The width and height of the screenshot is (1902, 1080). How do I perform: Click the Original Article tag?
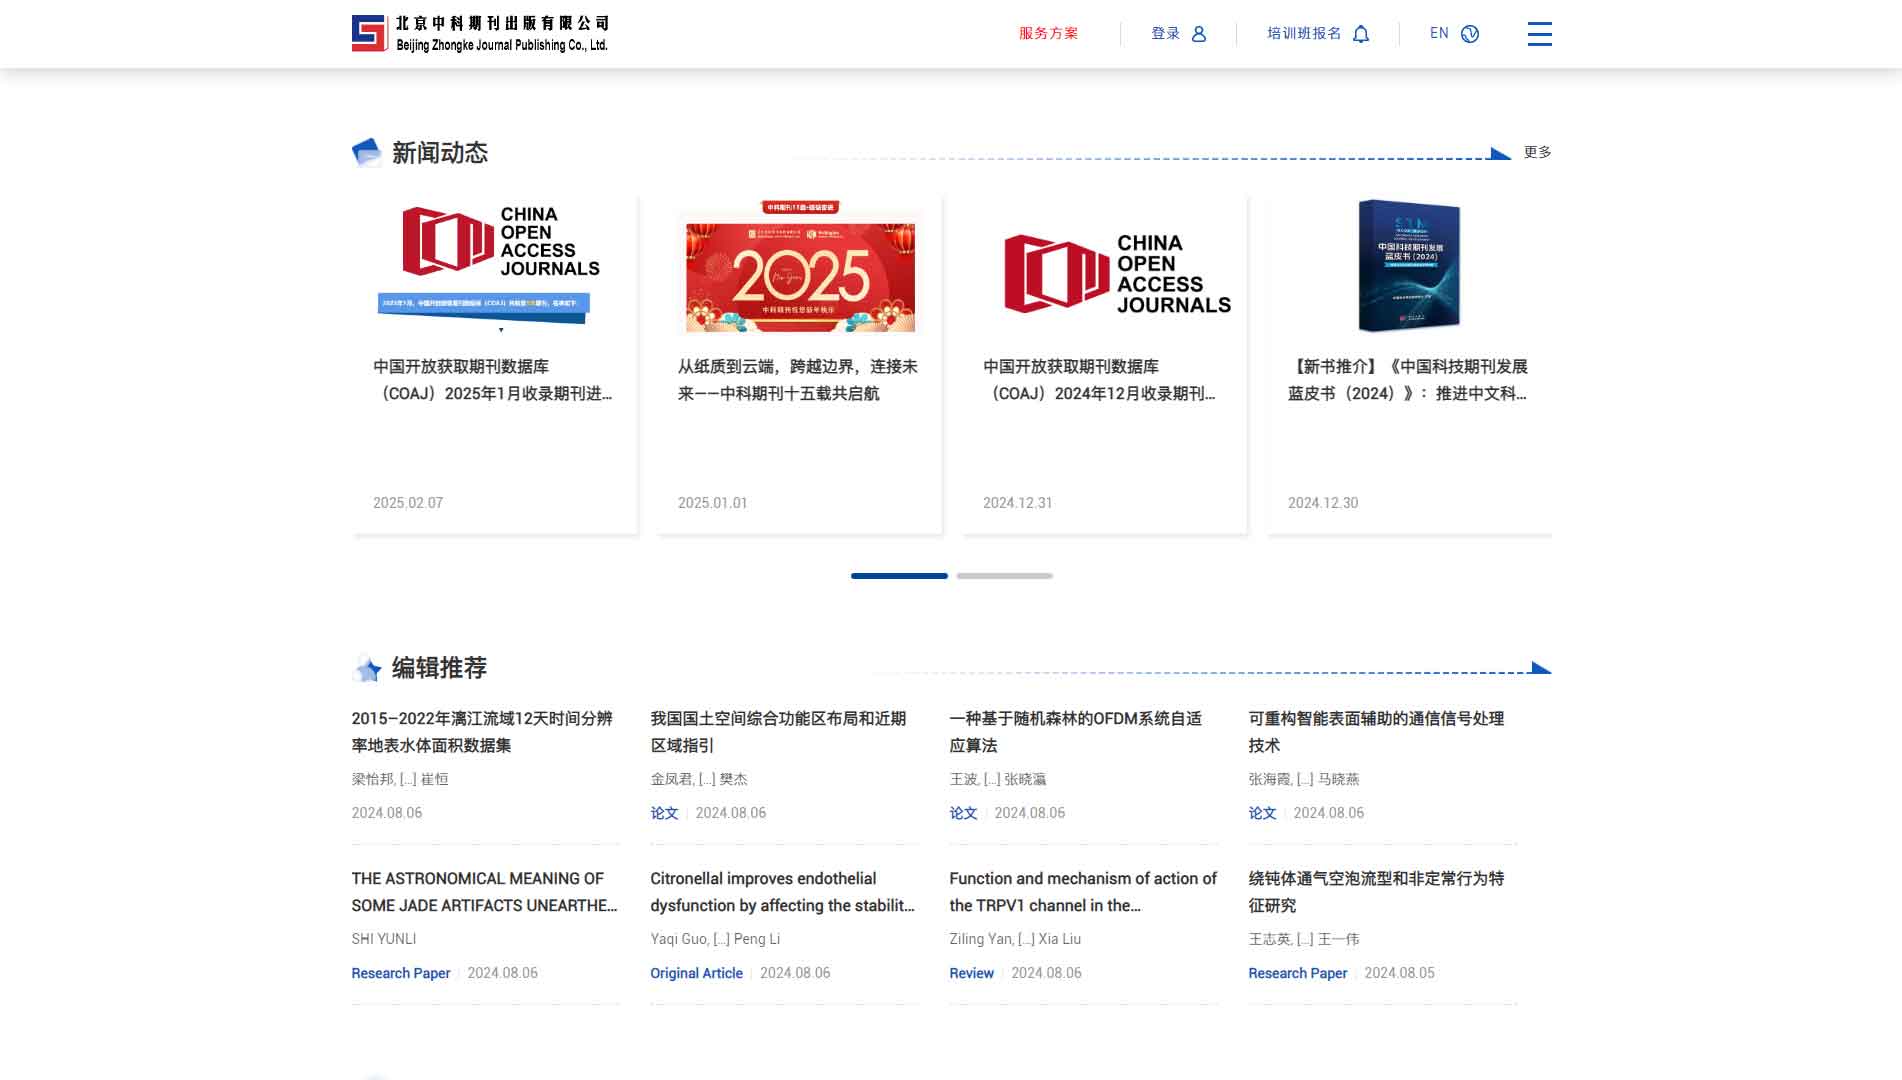697,973
